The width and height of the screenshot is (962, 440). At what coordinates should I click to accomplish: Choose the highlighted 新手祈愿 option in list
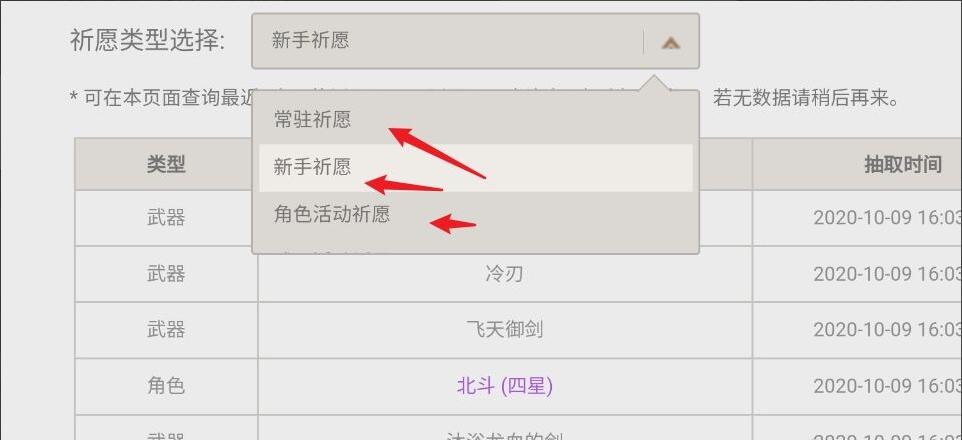pos(475,168)
